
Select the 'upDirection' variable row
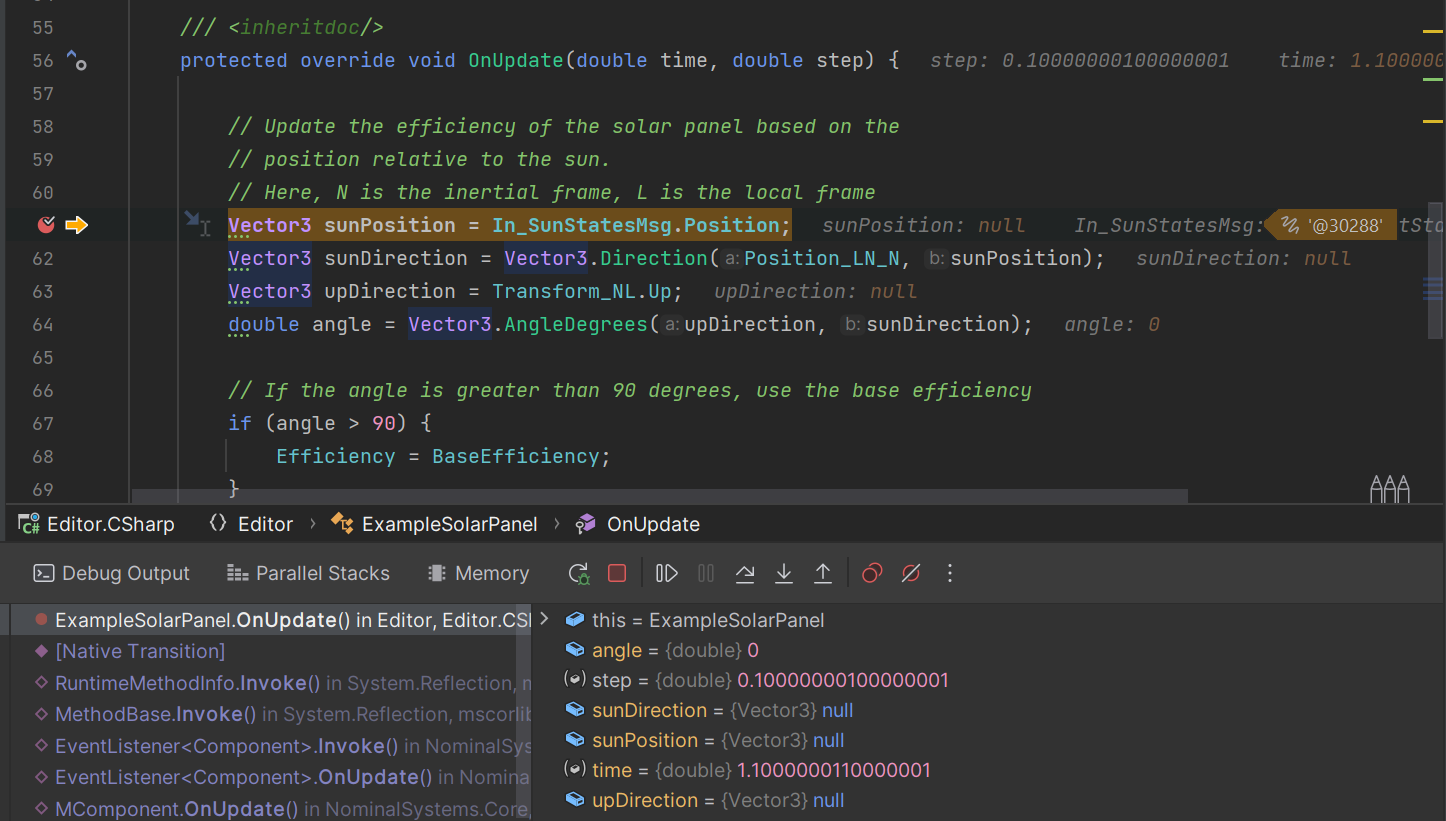click(989, 800)
